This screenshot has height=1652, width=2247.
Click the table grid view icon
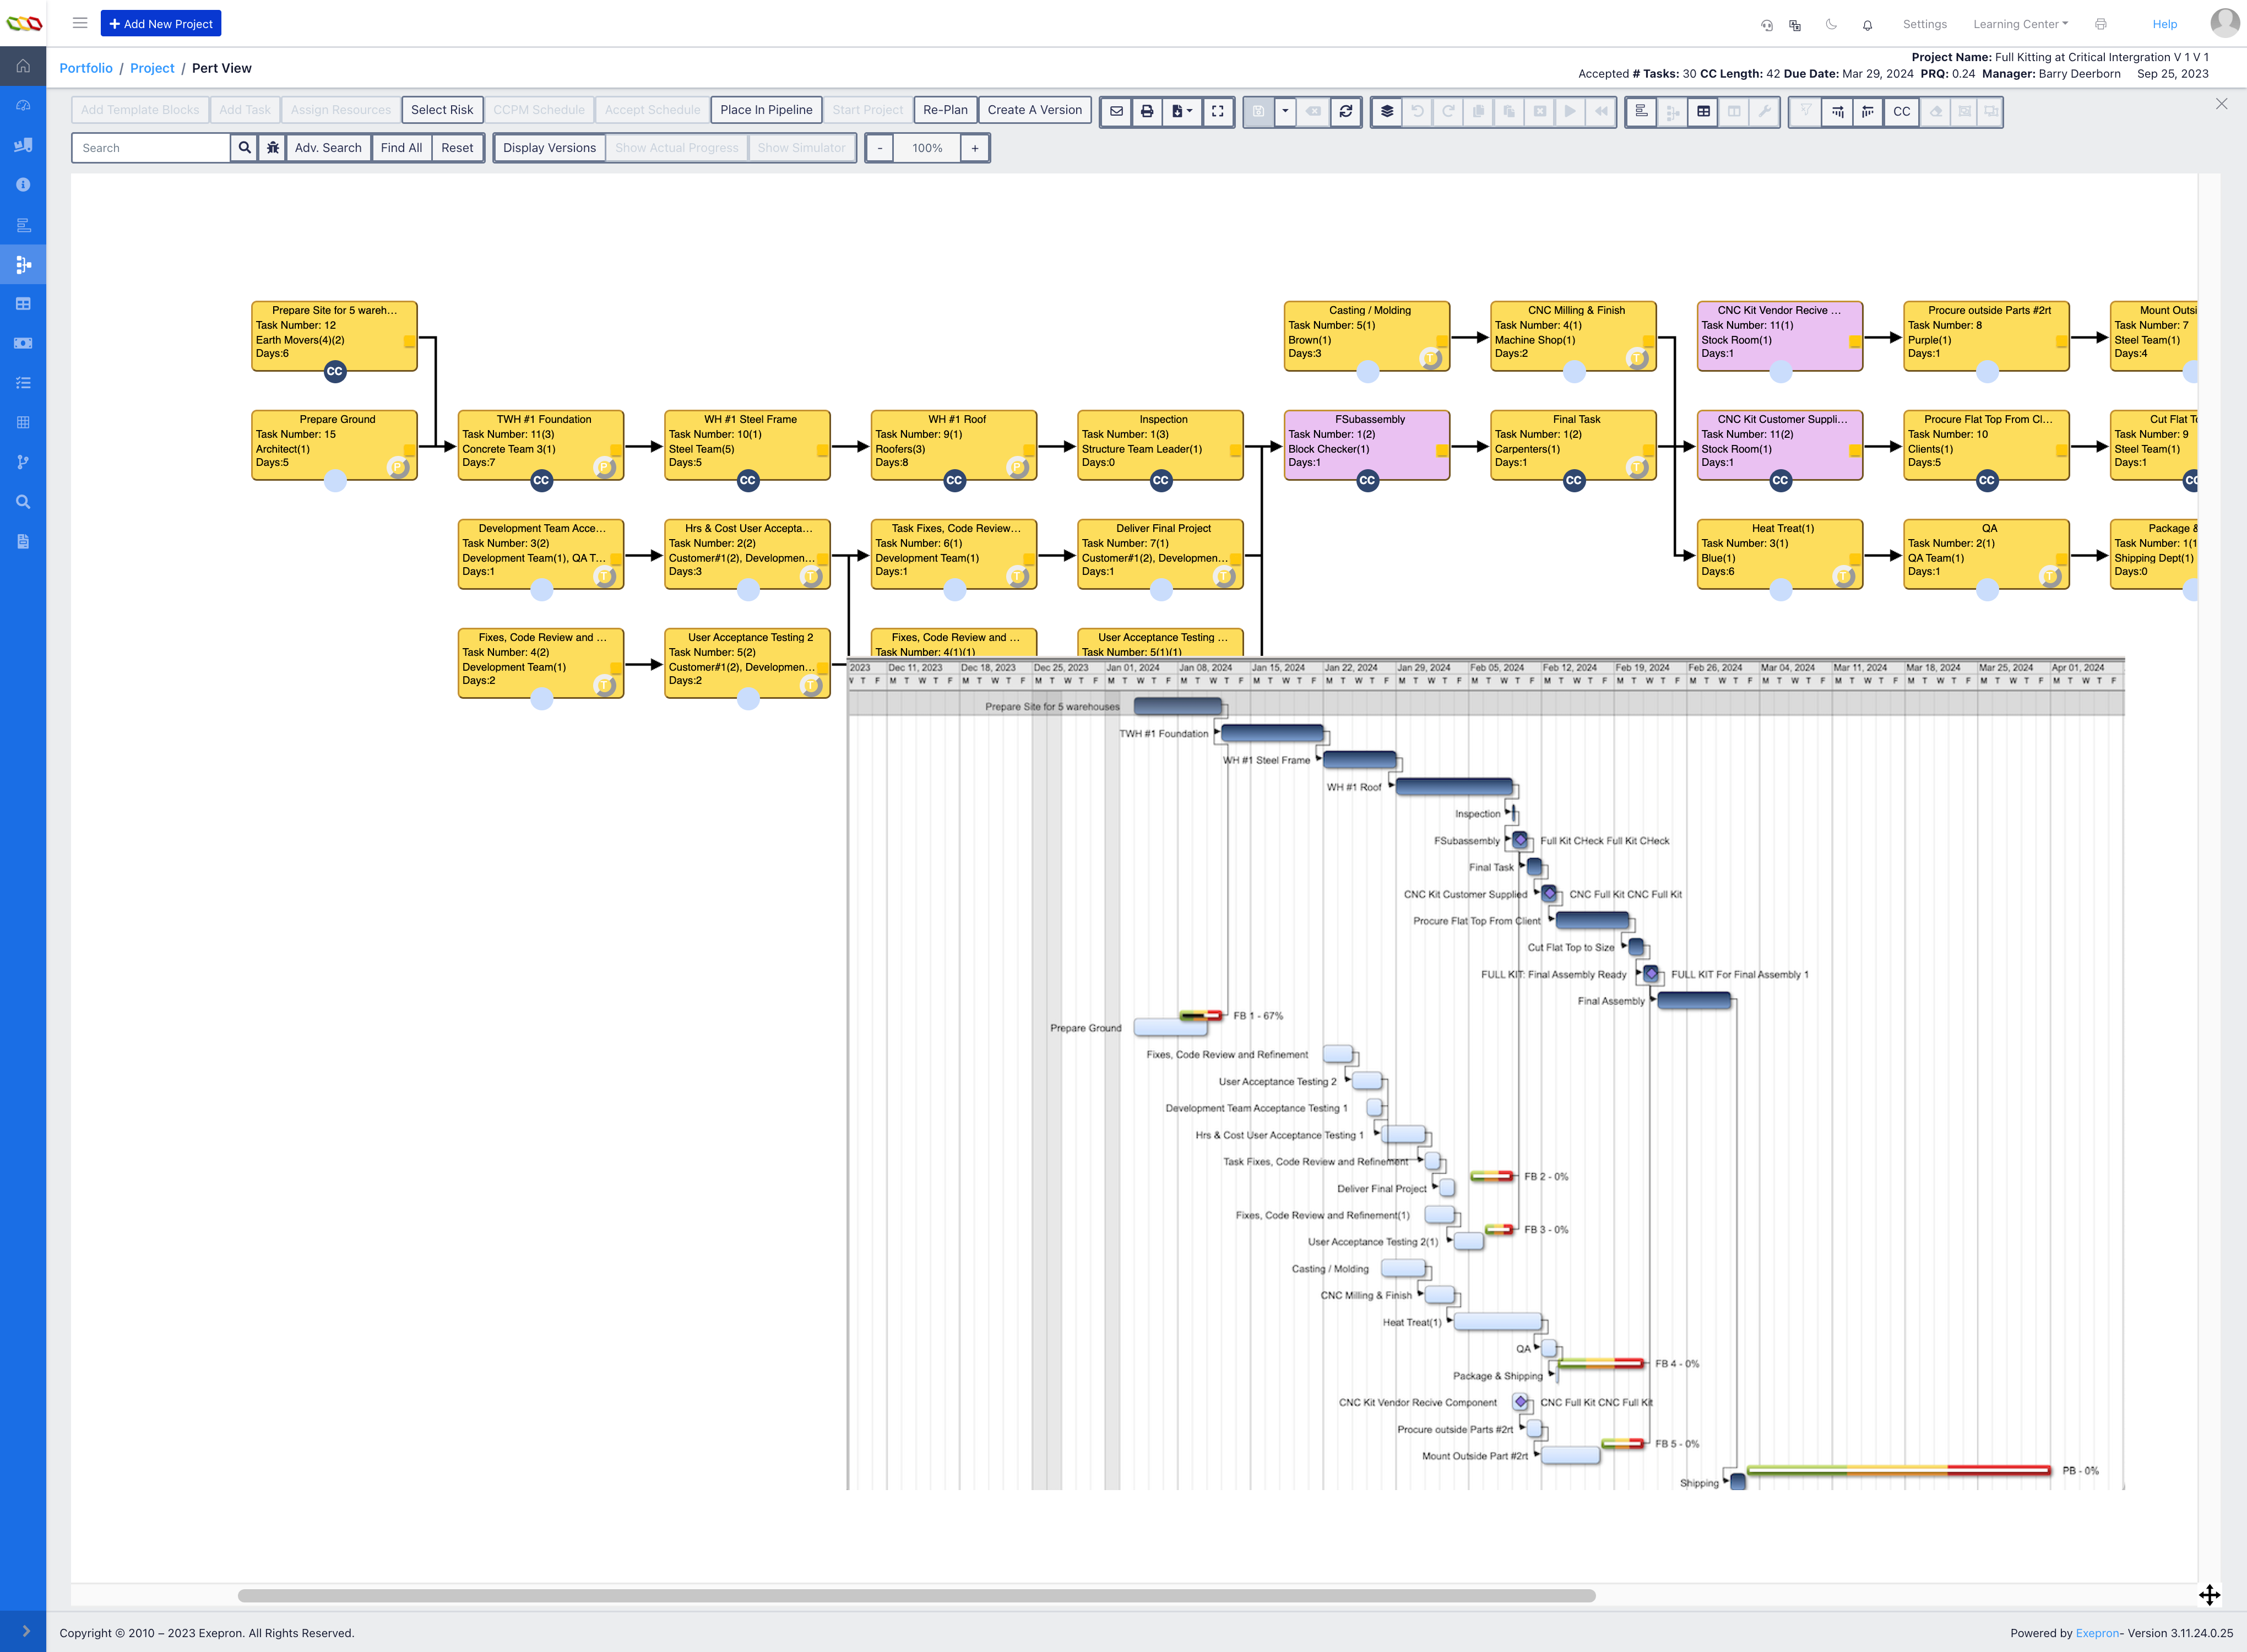[x=1703, y=111]
